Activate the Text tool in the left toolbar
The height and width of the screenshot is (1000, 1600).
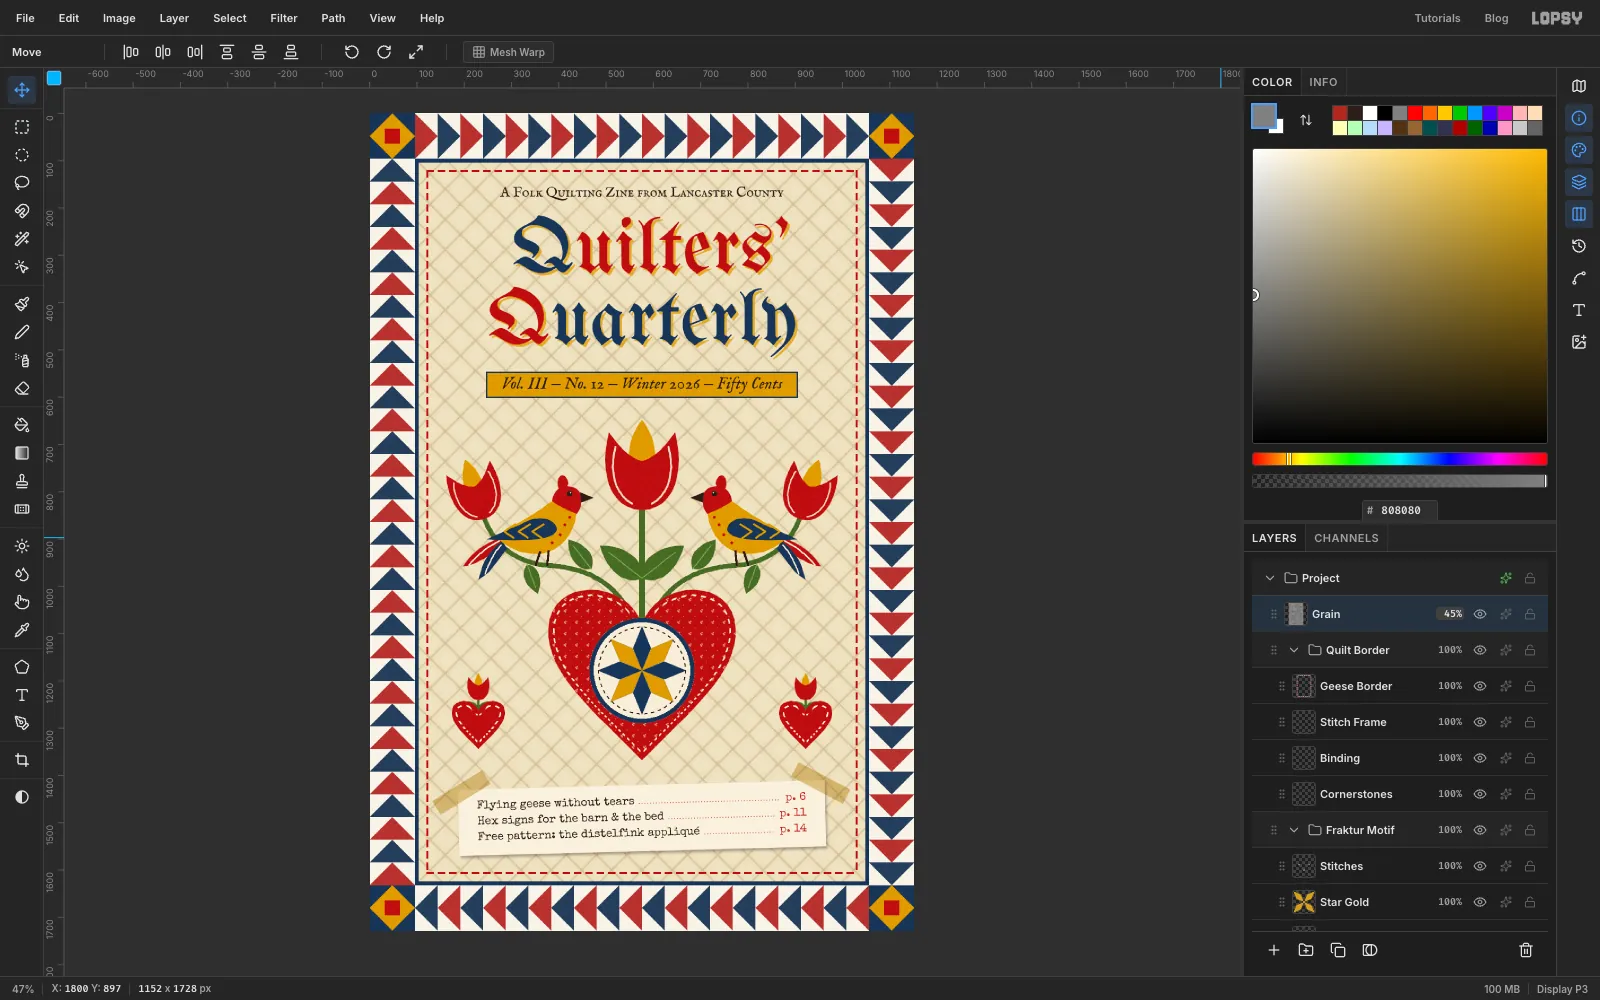tap(21, 695)
